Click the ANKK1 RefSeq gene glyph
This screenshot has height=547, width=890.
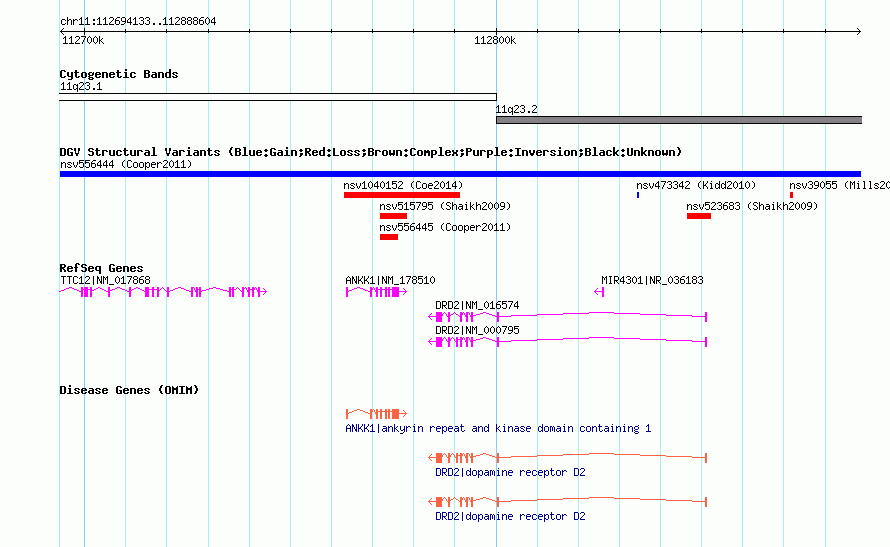click(x=376, y=292)
